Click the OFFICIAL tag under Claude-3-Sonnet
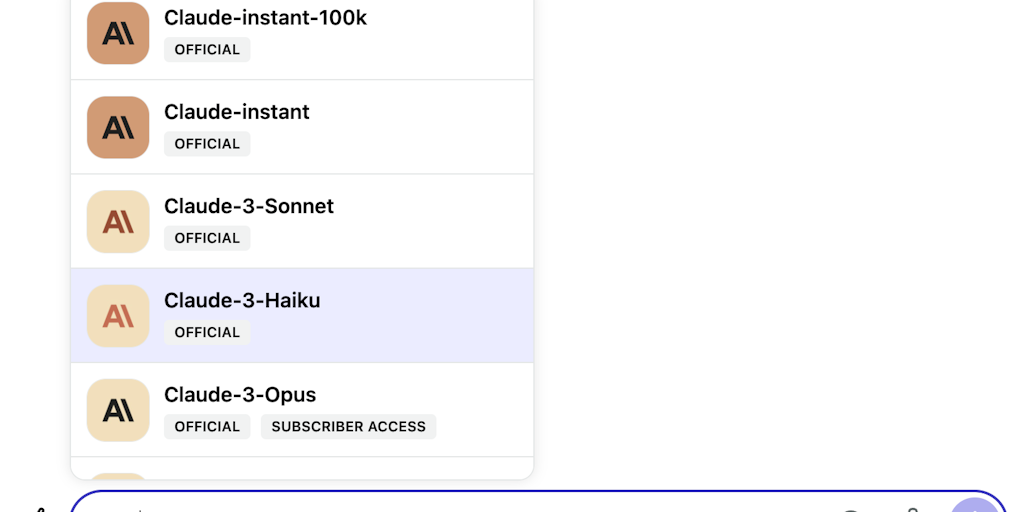Screen dimensions: 1024x512 point(207,238)
